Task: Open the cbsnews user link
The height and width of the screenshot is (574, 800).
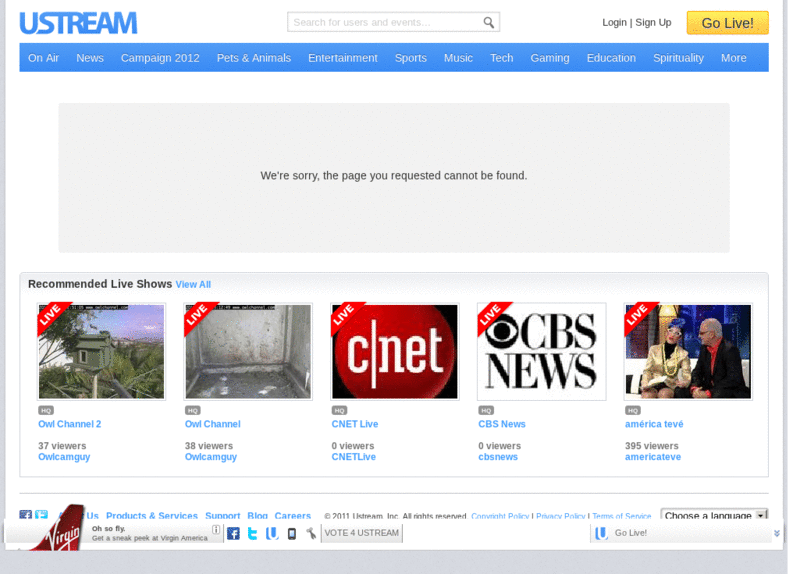Action: click(498, 457)
